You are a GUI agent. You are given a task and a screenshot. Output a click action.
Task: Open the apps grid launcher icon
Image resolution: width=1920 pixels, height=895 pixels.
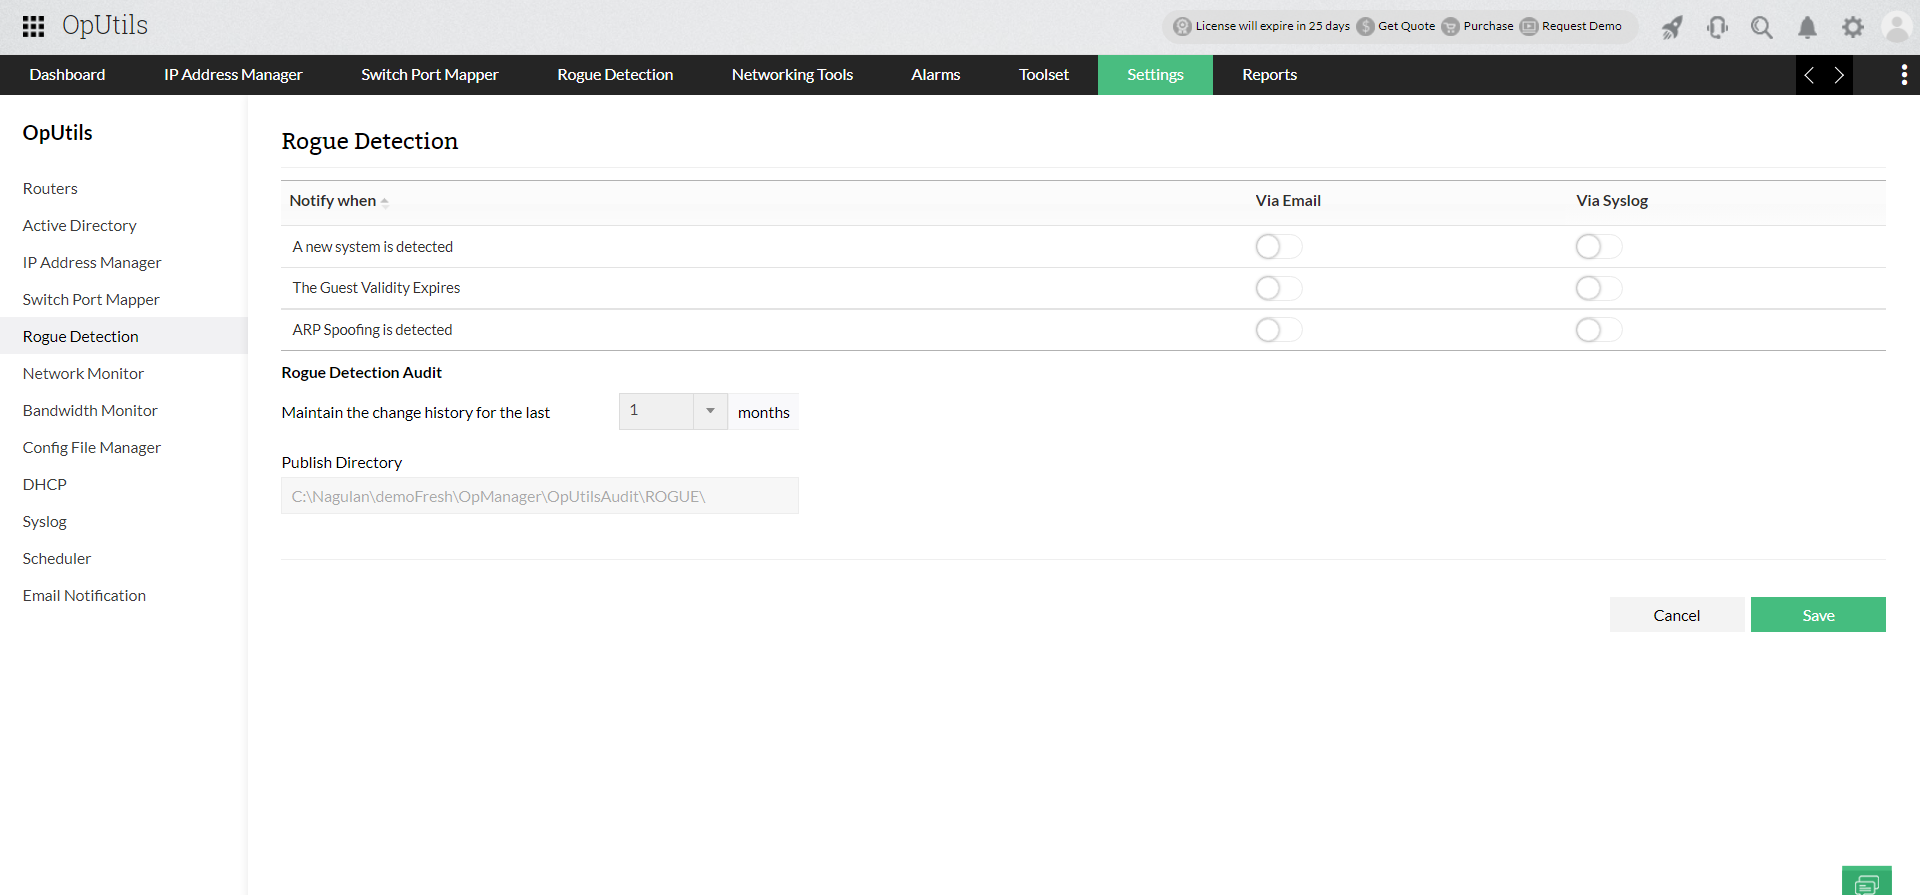pos(33,26)
